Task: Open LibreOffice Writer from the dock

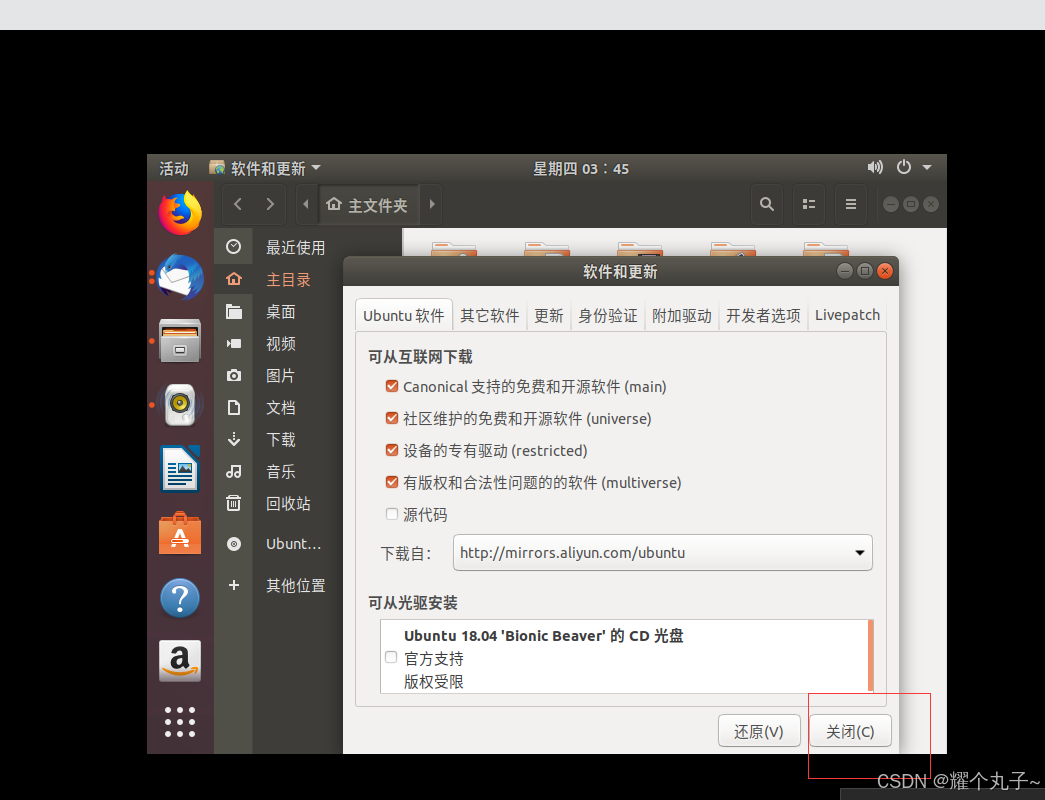Action: click(x=180, y=469)
